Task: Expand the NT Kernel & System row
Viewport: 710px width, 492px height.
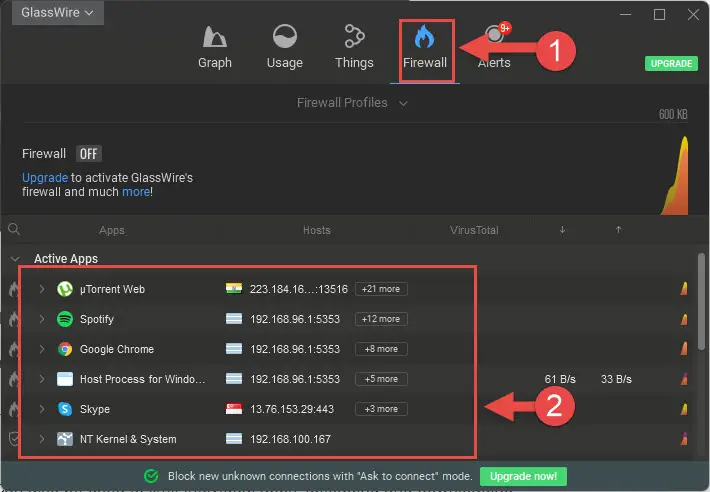Action: pos(42,439)
